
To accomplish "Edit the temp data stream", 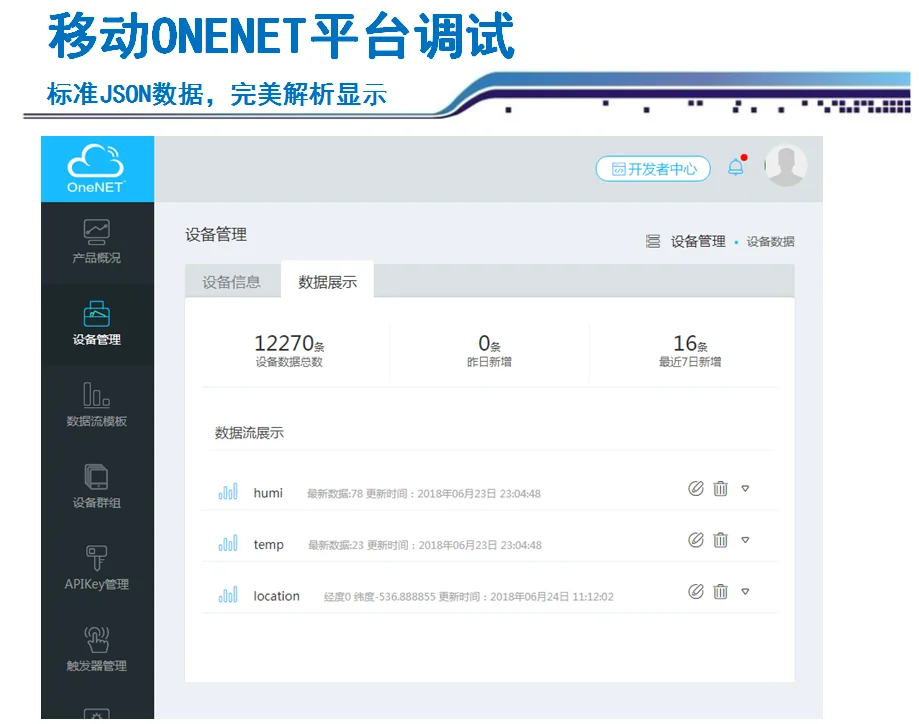I will click(x=696, y=540).
